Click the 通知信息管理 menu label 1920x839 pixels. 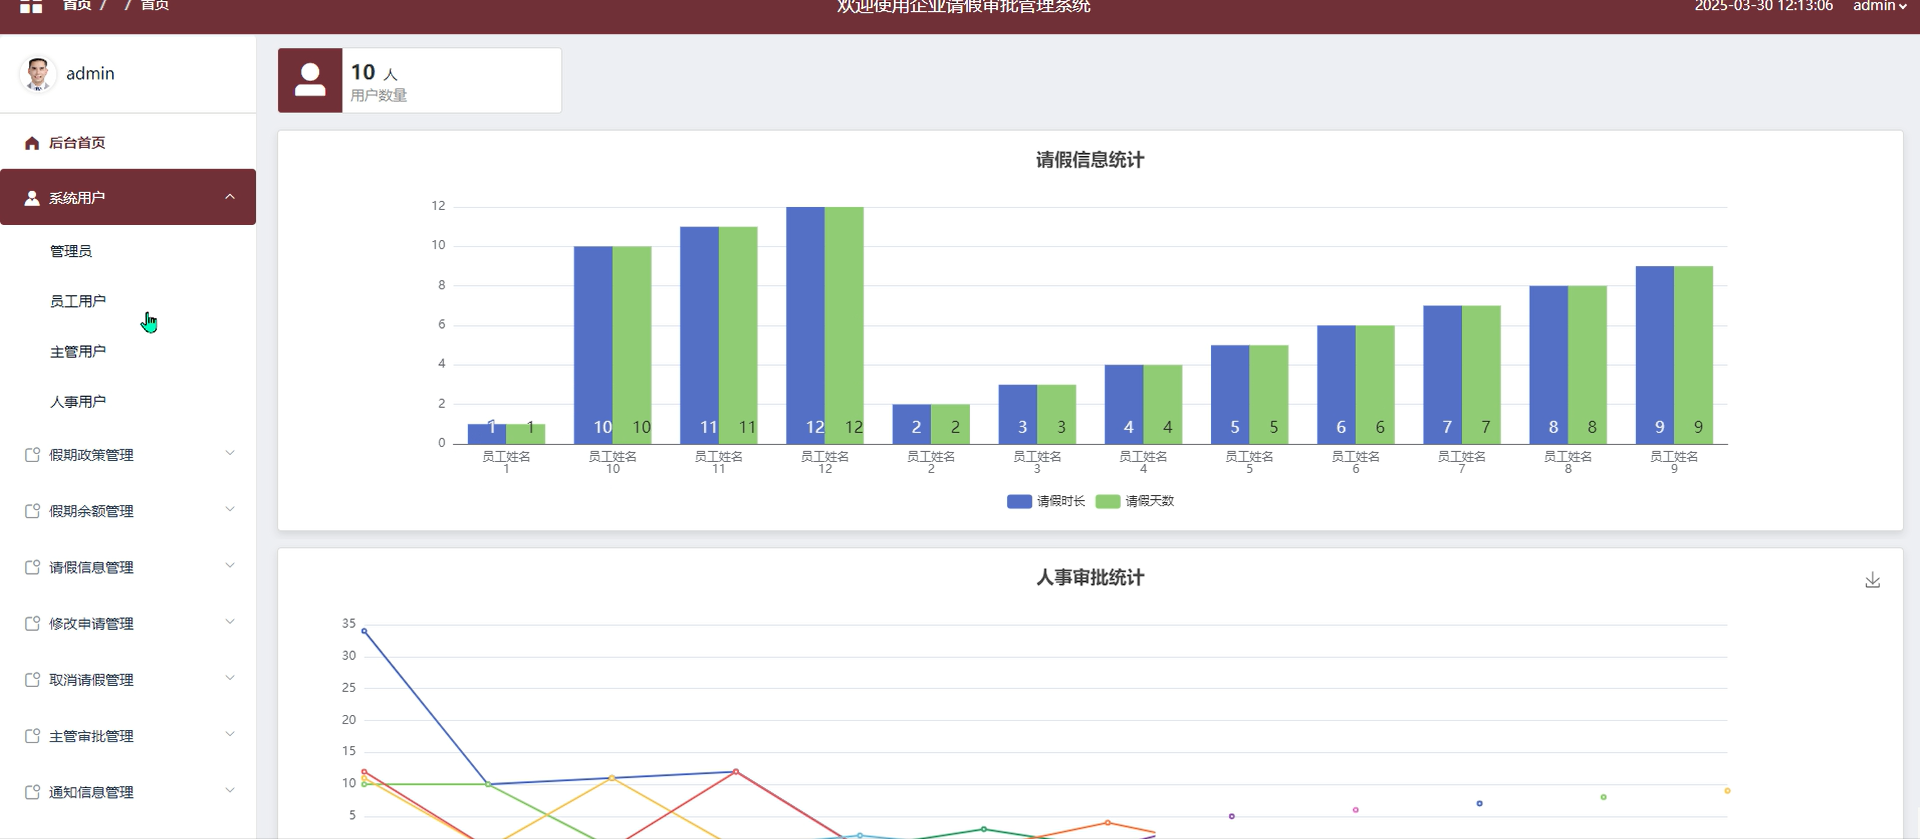click(x=91, y=792)
